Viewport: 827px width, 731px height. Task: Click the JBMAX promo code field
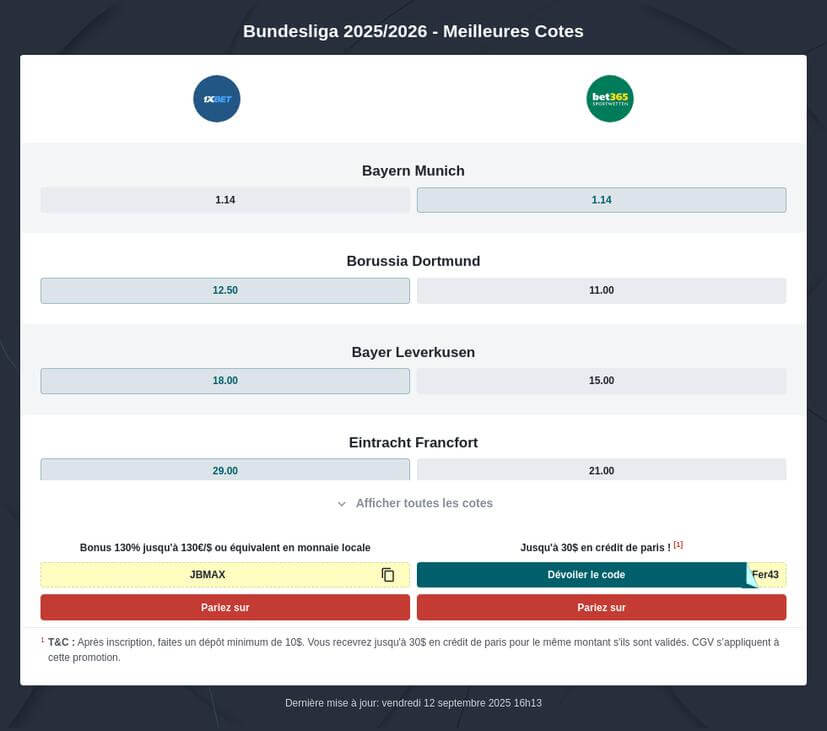pyautogui.click(x=225, y=575)
